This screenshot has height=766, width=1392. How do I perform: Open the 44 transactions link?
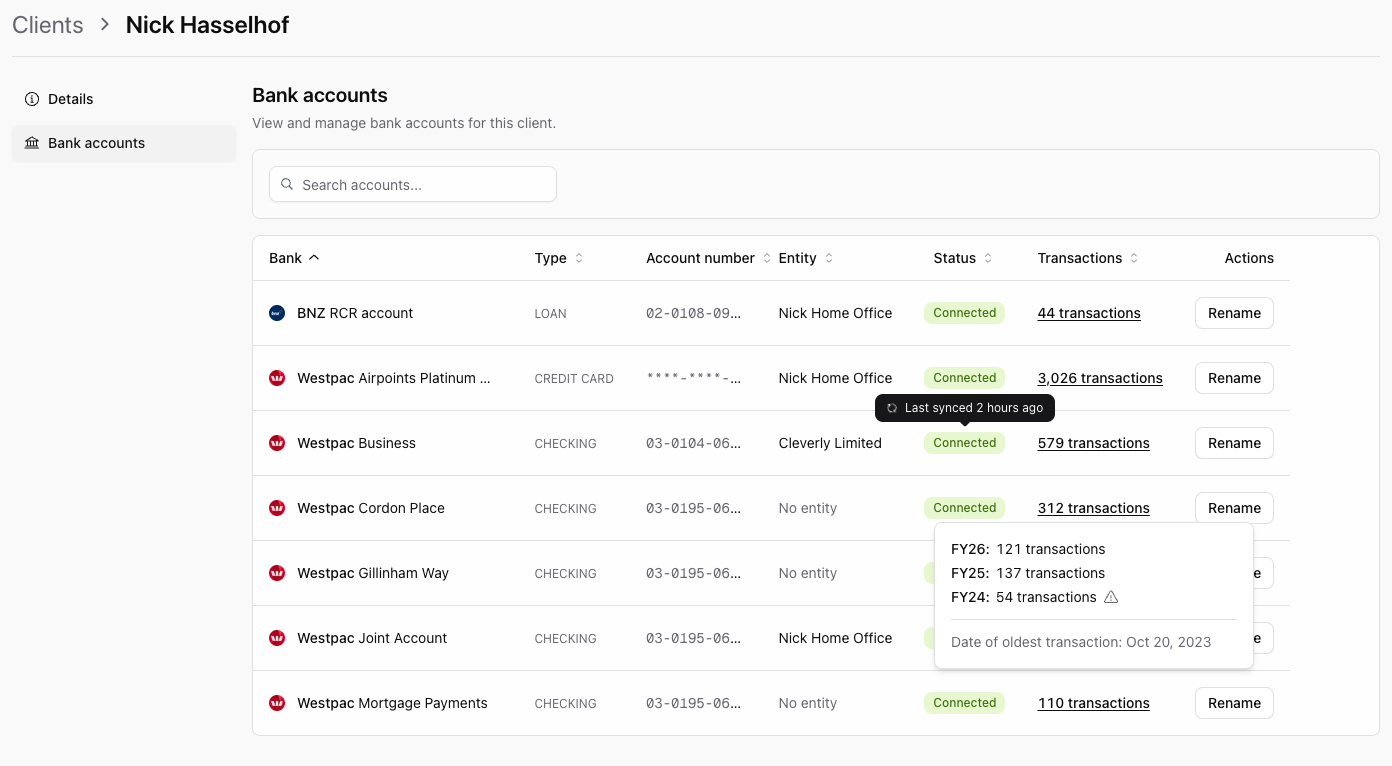coord(1089,313)
